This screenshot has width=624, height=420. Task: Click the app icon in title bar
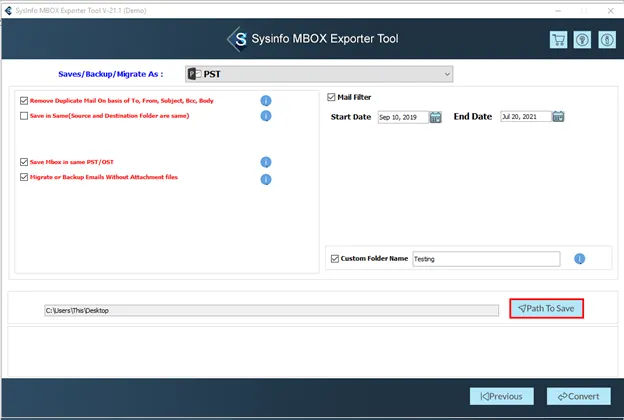pyautogui.click(x=8, y=10)
